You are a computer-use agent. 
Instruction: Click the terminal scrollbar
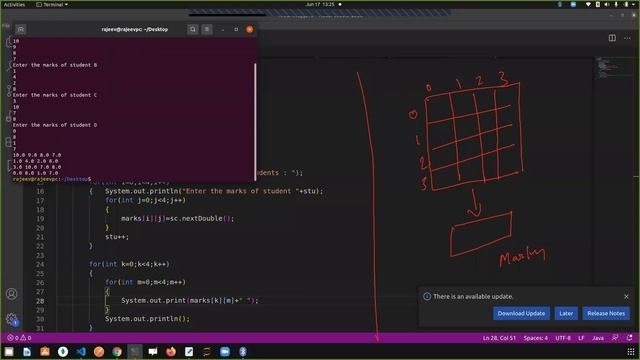(x=256, y=122)
